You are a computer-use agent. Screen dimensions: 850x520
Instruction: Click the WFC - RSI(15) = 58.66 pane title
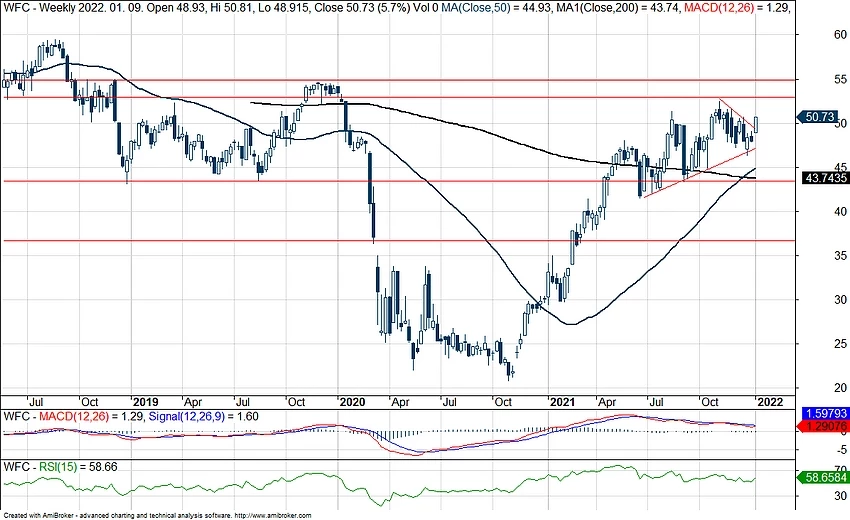tap(60, 467)
